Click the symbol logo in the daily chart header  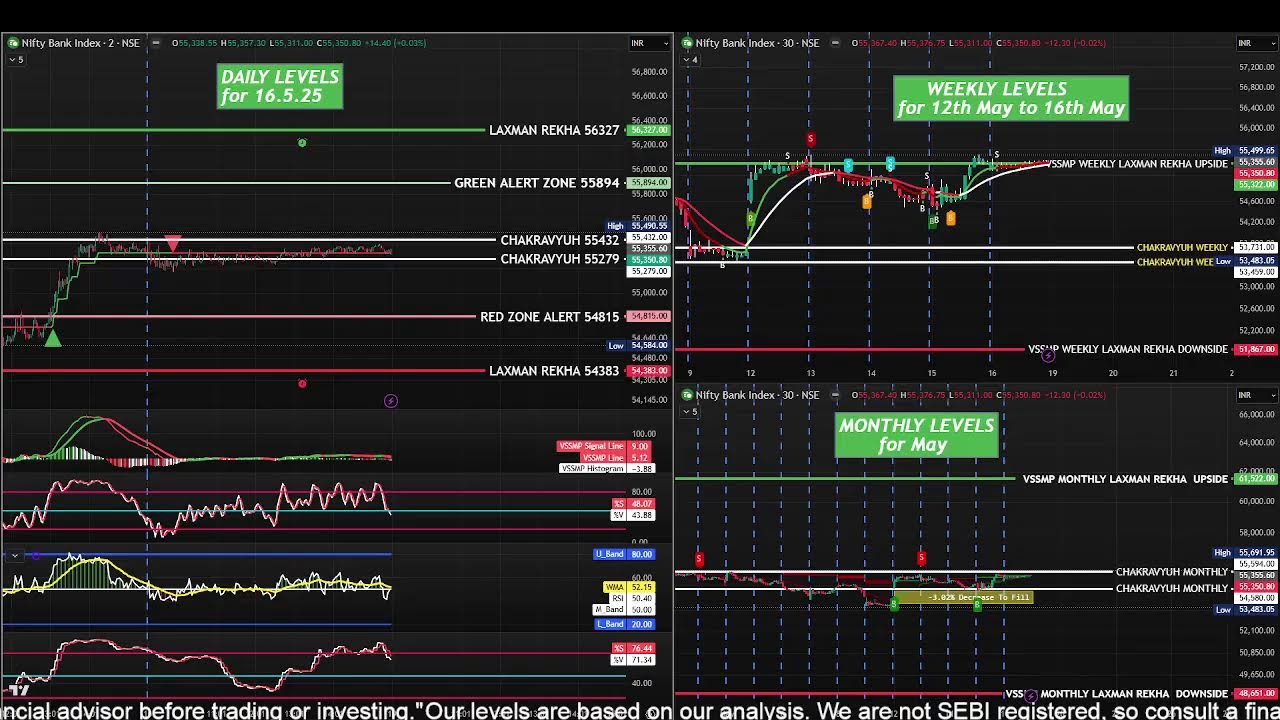[13, 43]
